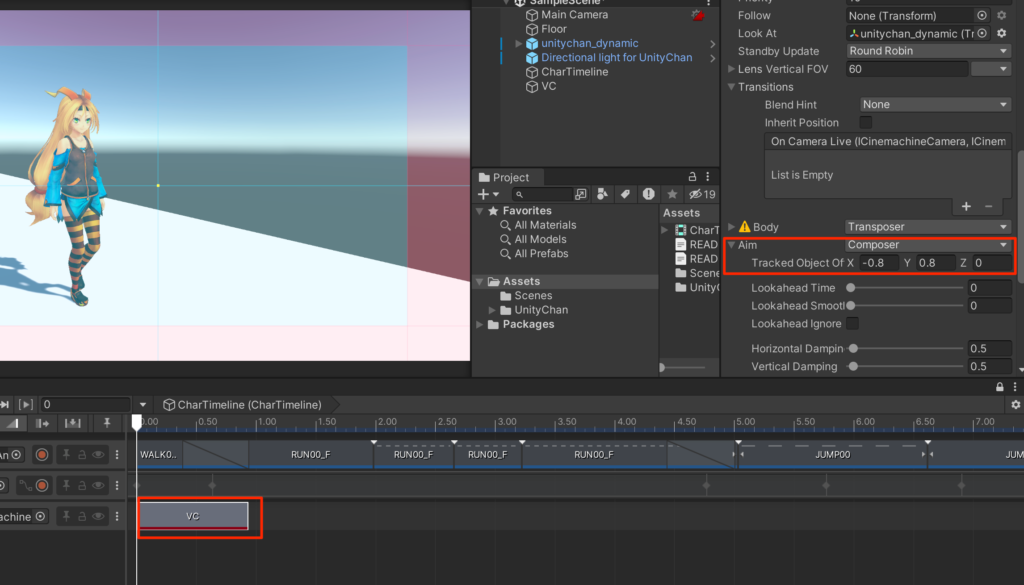The width and height of the screenshot is (1024, 585).
Task: Adjust the Vertical Damping slider
Action: (x=906, y=366)
